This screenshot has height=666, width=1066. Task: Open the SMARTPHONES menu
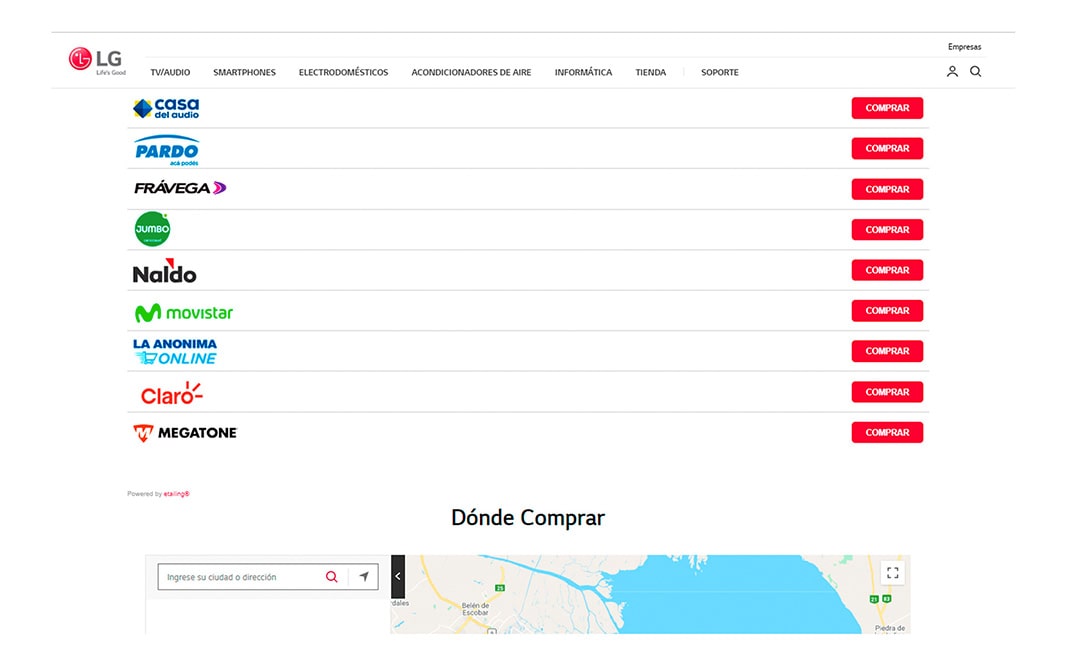[245, 72]
